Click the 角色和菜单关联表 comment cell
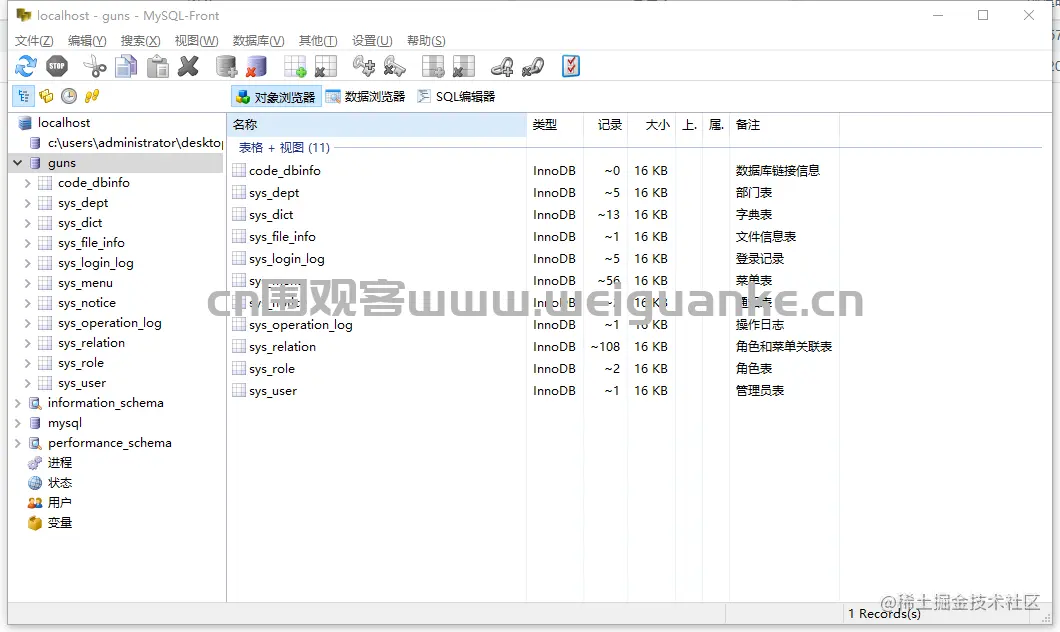The image size is (1060, 632). [784, 347]
